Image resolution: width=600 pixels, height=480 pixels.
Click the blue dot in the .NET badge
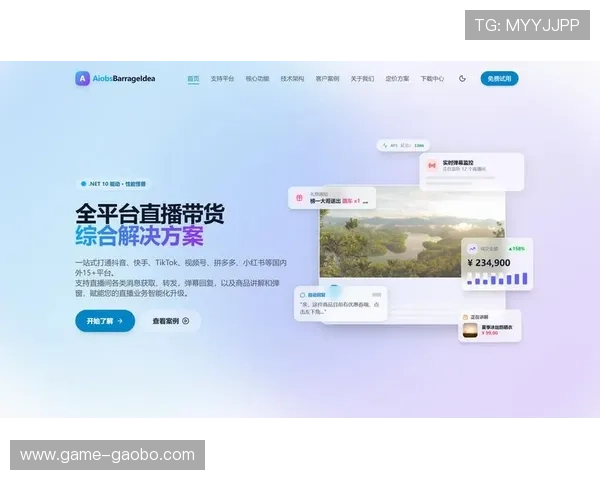pyautogui.click(x=83, y=184)
